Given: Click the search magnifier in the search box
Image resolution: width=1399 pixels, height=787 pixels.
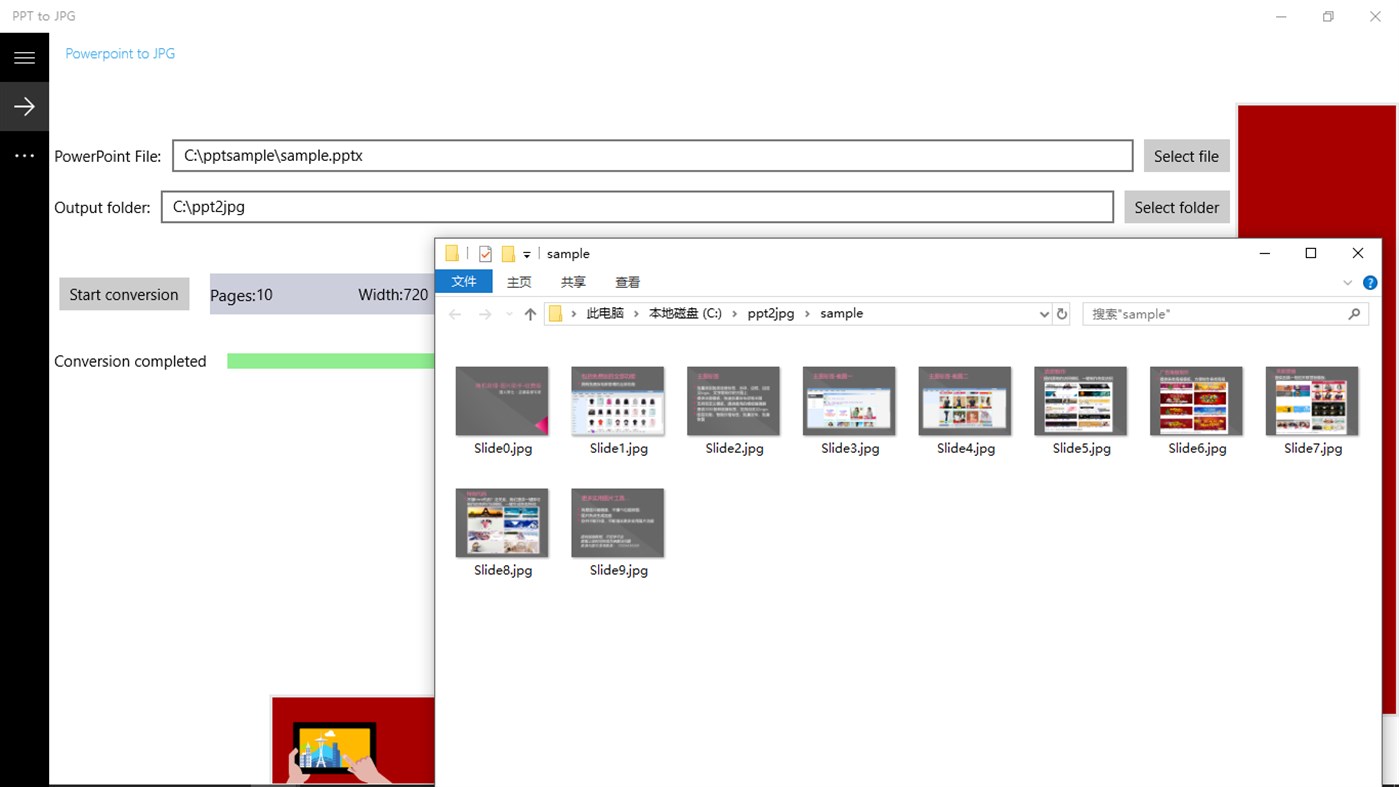Looking at the screenshot, I should (1355, 313).
